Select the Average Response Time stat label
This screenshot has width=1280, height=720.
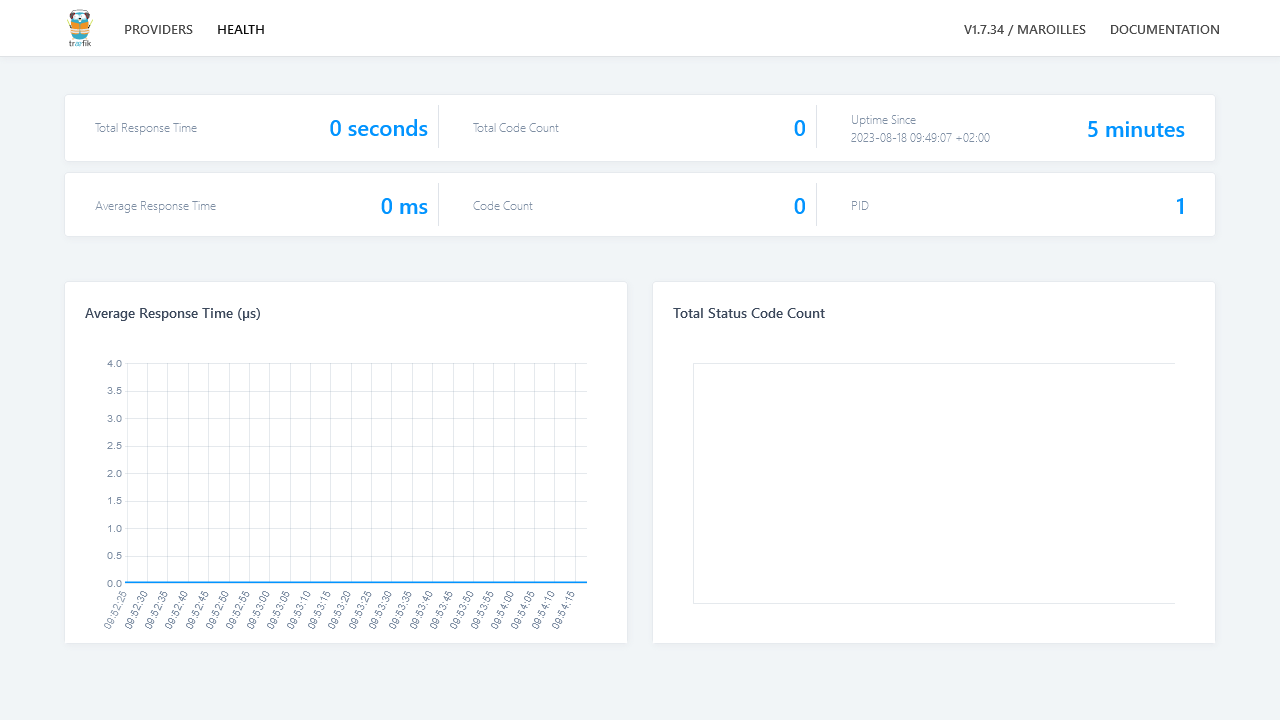tap(155, 206)
